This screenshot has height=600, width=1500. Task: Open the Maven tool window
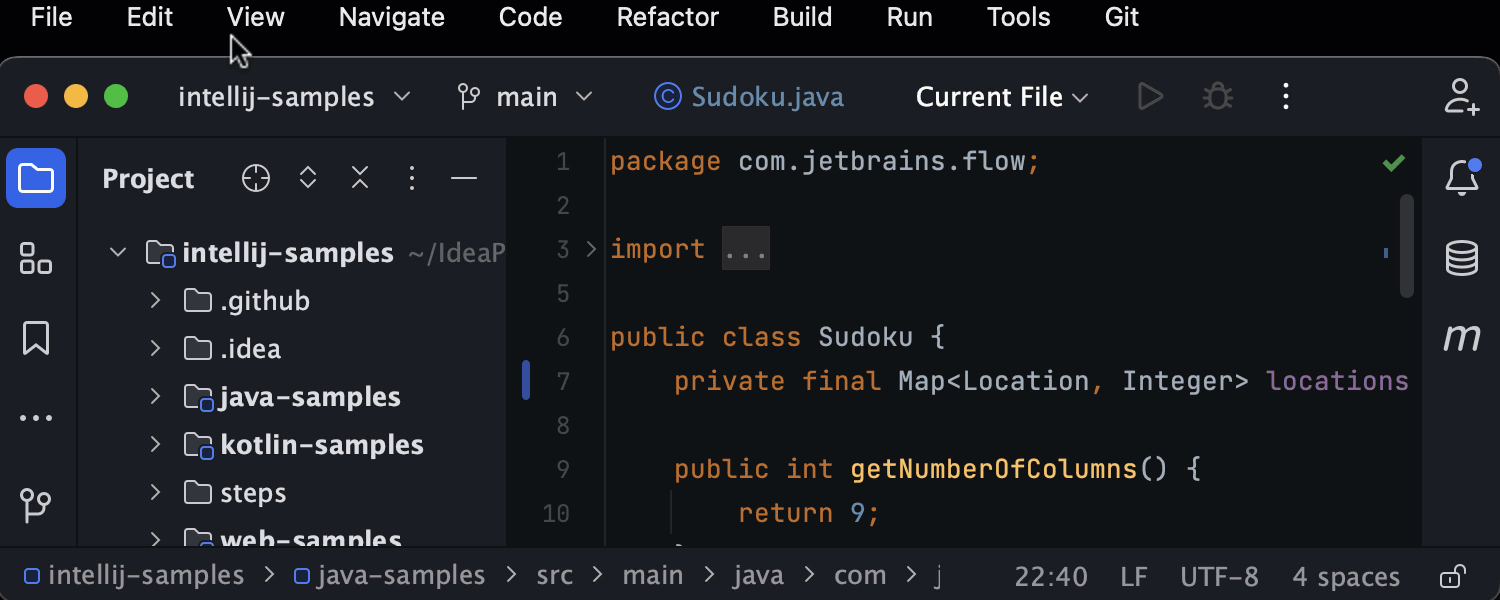[x=1462, y=338]
